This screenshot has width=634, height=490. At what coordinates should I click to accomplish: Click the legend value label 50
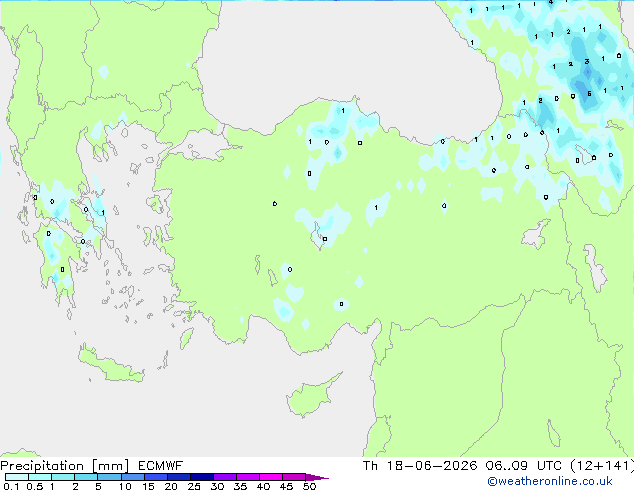point(309,486)
